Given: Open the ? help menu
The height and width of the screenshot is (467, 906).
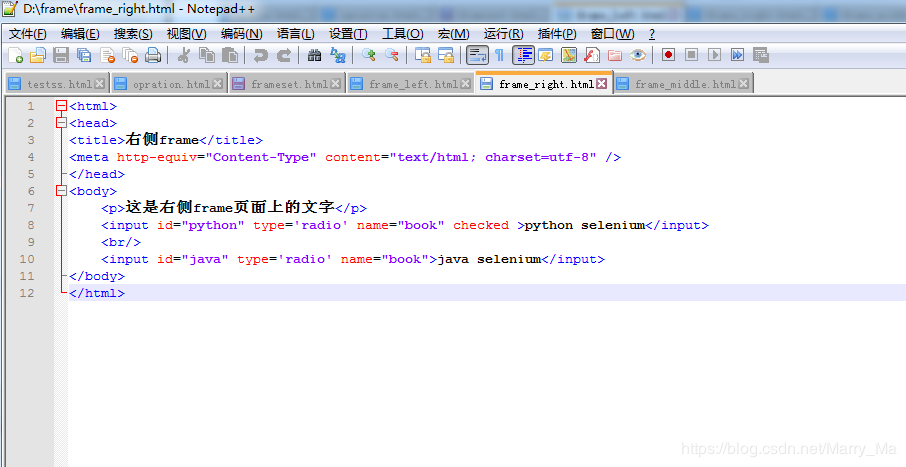Looking at the screenshot, I should pyautogui.click(x=652, y=34).
